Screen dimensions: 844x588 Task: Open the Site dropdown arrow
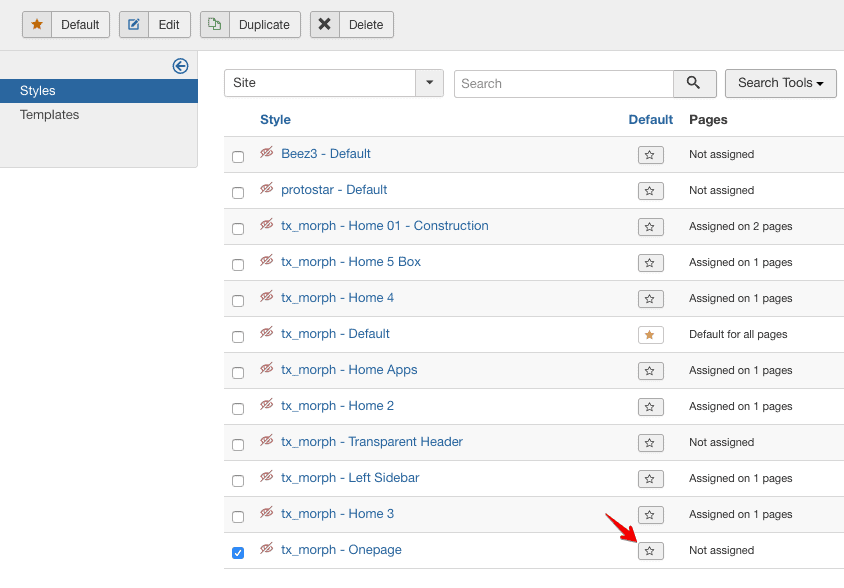430,83
